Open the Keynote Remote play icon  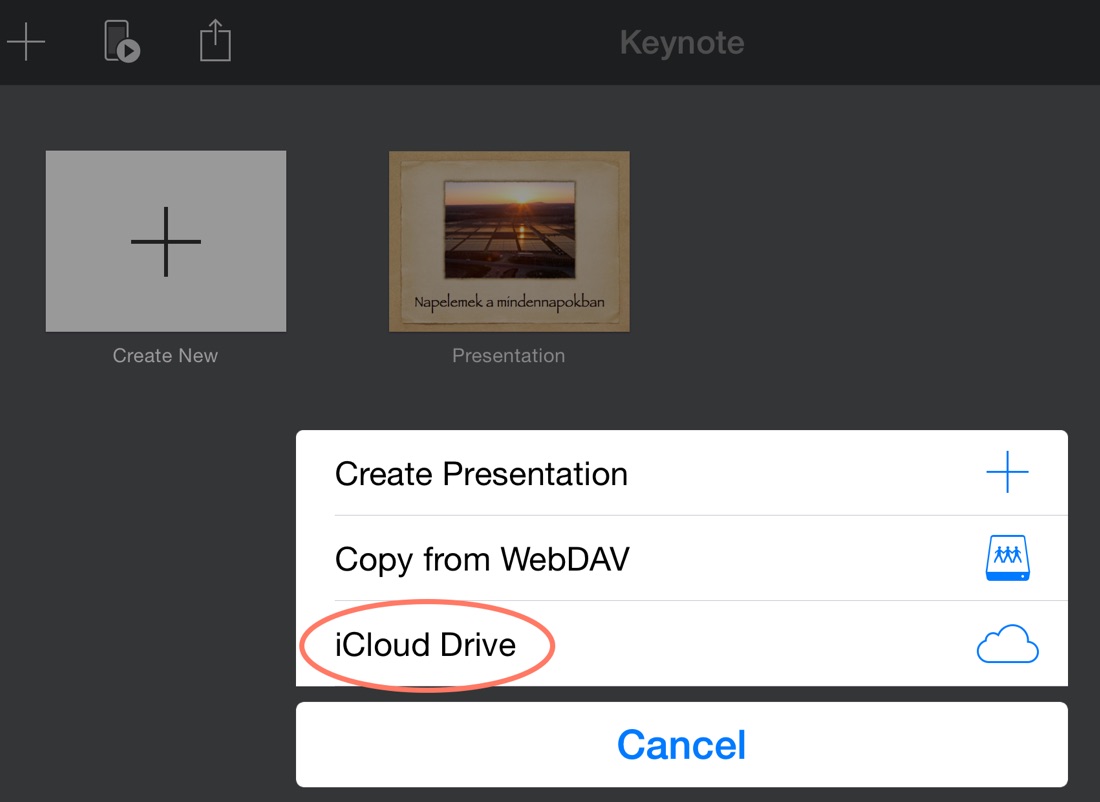[x=122, y=41]
